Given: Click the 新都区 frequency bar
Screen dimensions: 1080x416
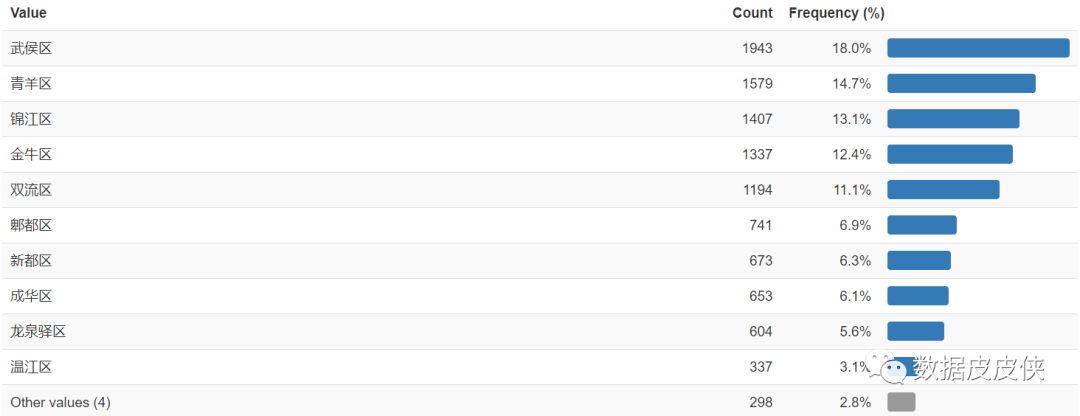Looking at the screenshot, I should pyautogui.click(x=919, y=260).
